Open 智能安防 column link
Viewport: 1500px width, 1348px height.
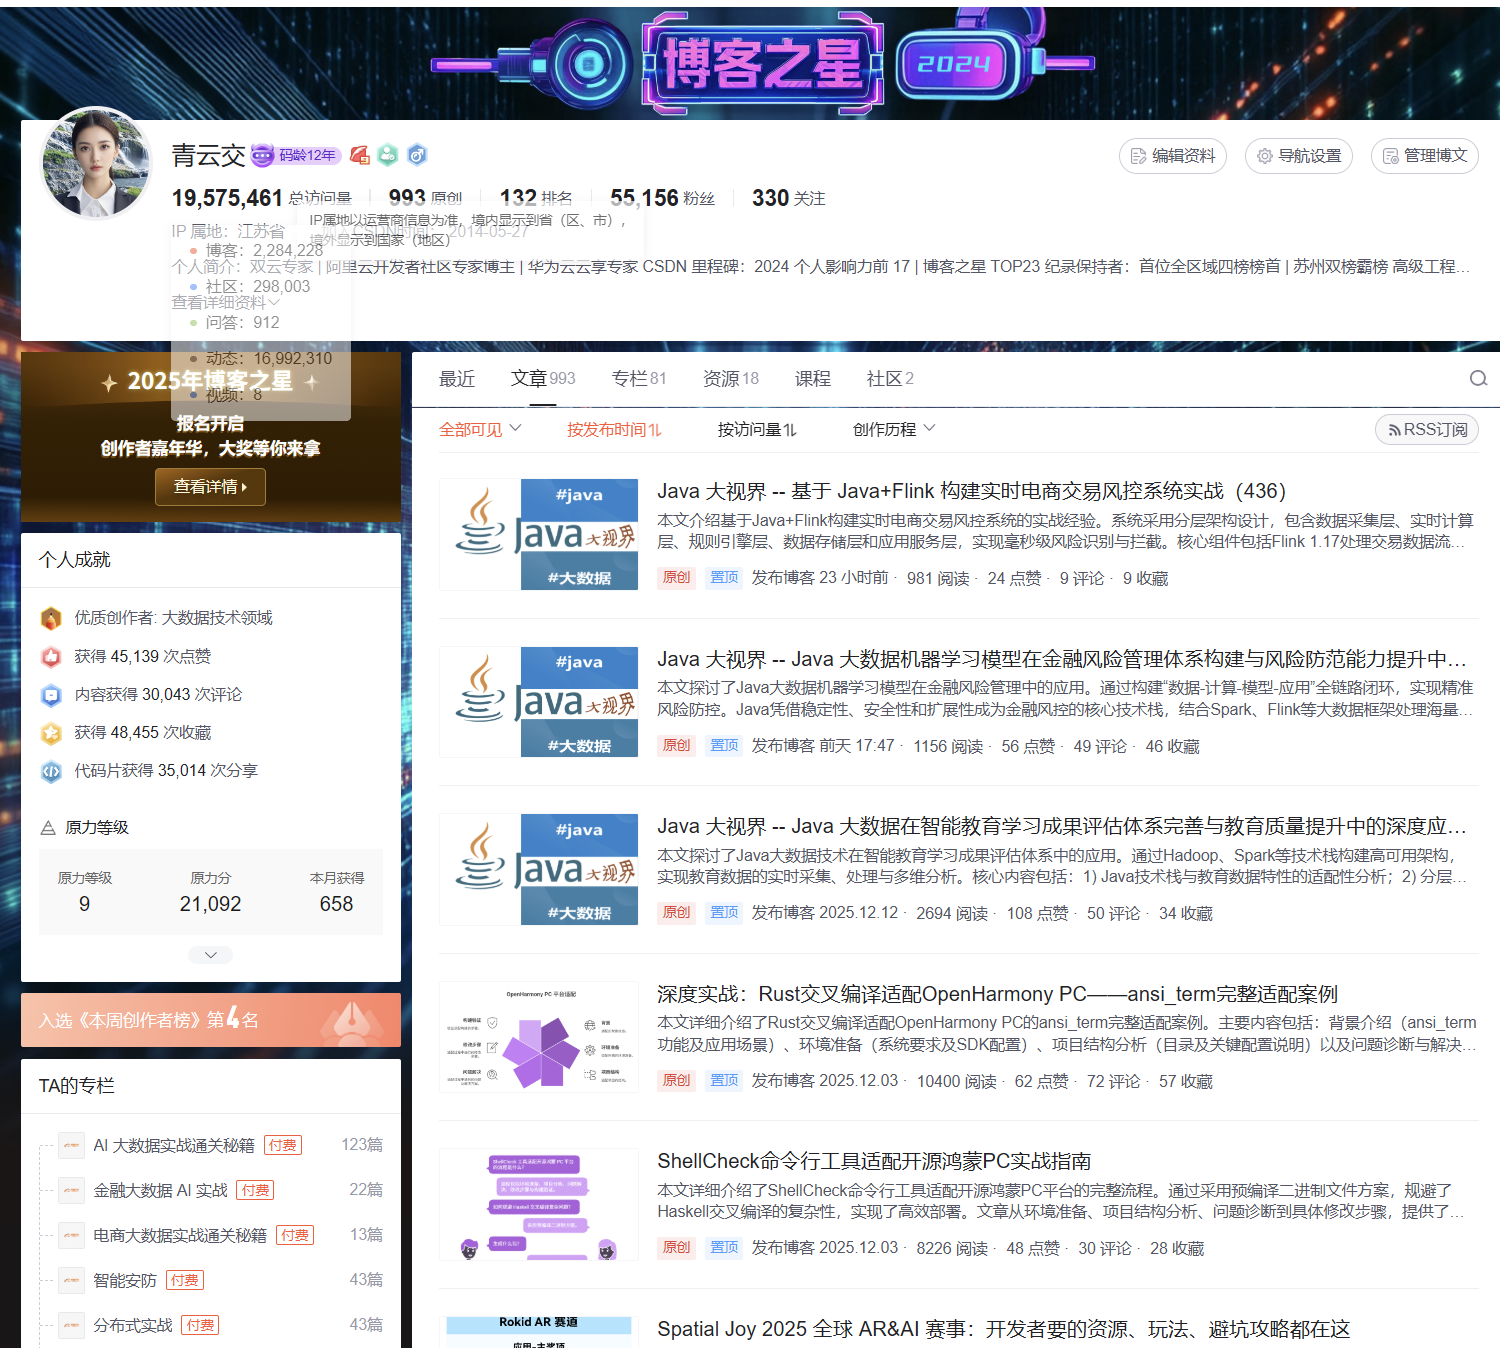pyautogui.click(x=125, y=1280)
